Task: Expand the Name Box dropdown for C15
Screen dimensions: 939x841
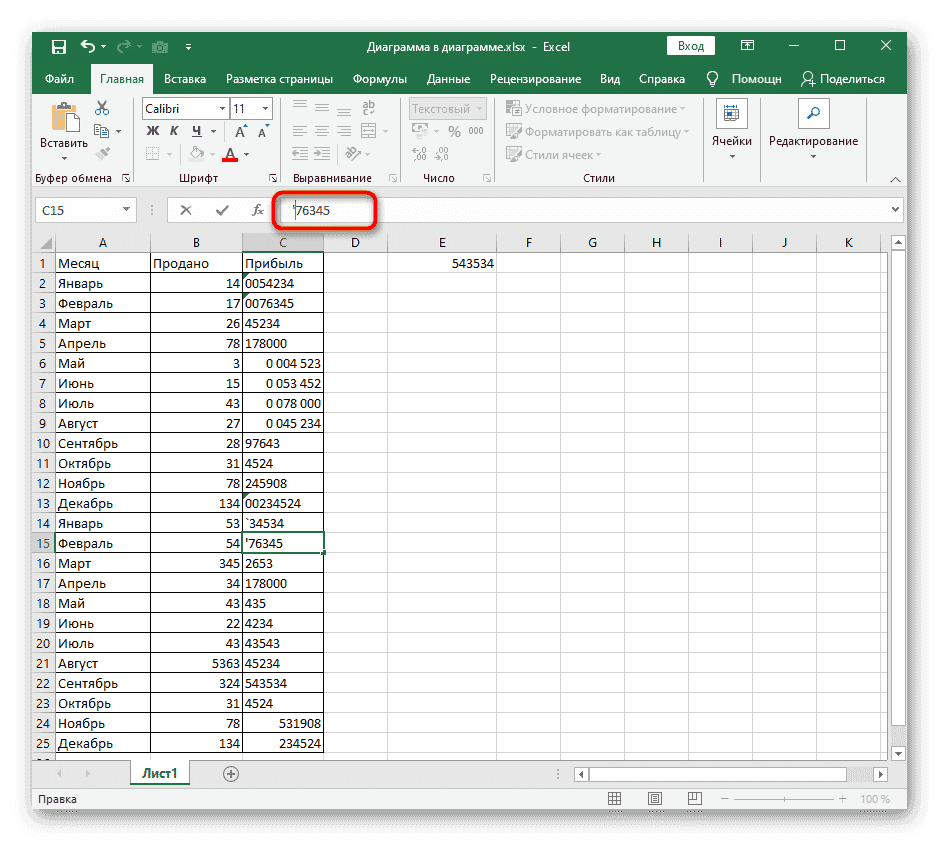Action: (126, 210)
